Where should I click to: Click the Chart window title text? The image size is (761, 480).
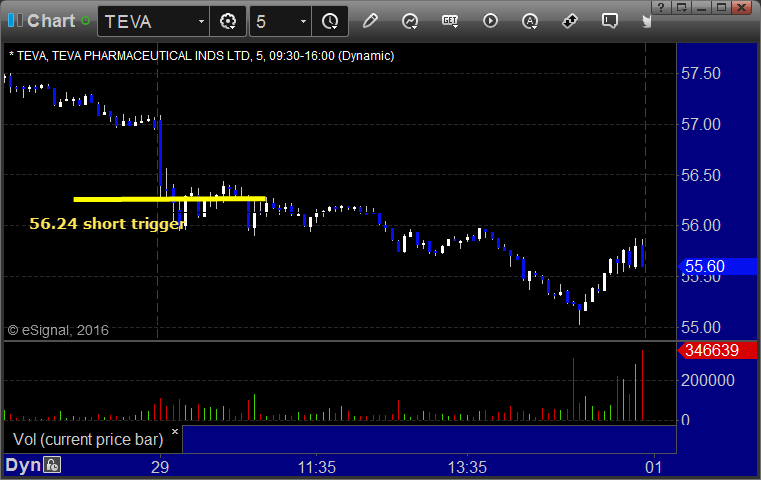(51, 21)
